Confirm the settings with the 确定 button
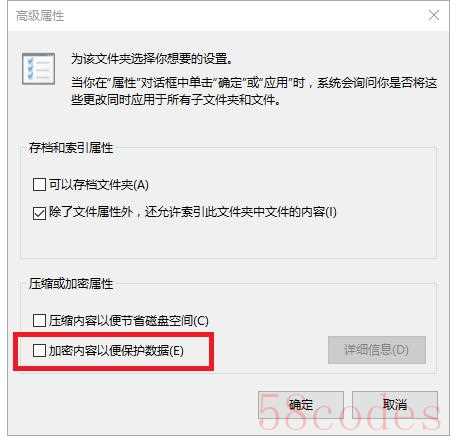Viewport: 457px width, 443px height. click(301, 405)
